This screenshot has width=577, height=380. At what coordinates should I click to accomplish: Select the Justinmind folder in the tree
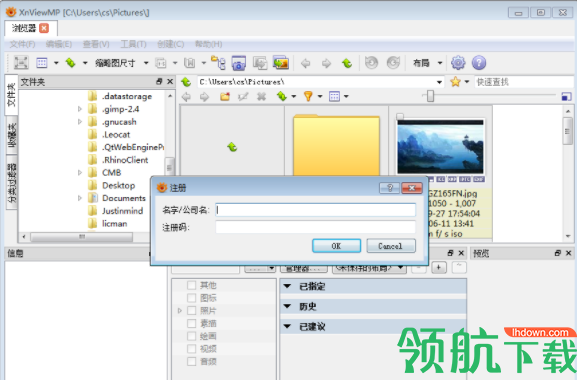(123, 211)
